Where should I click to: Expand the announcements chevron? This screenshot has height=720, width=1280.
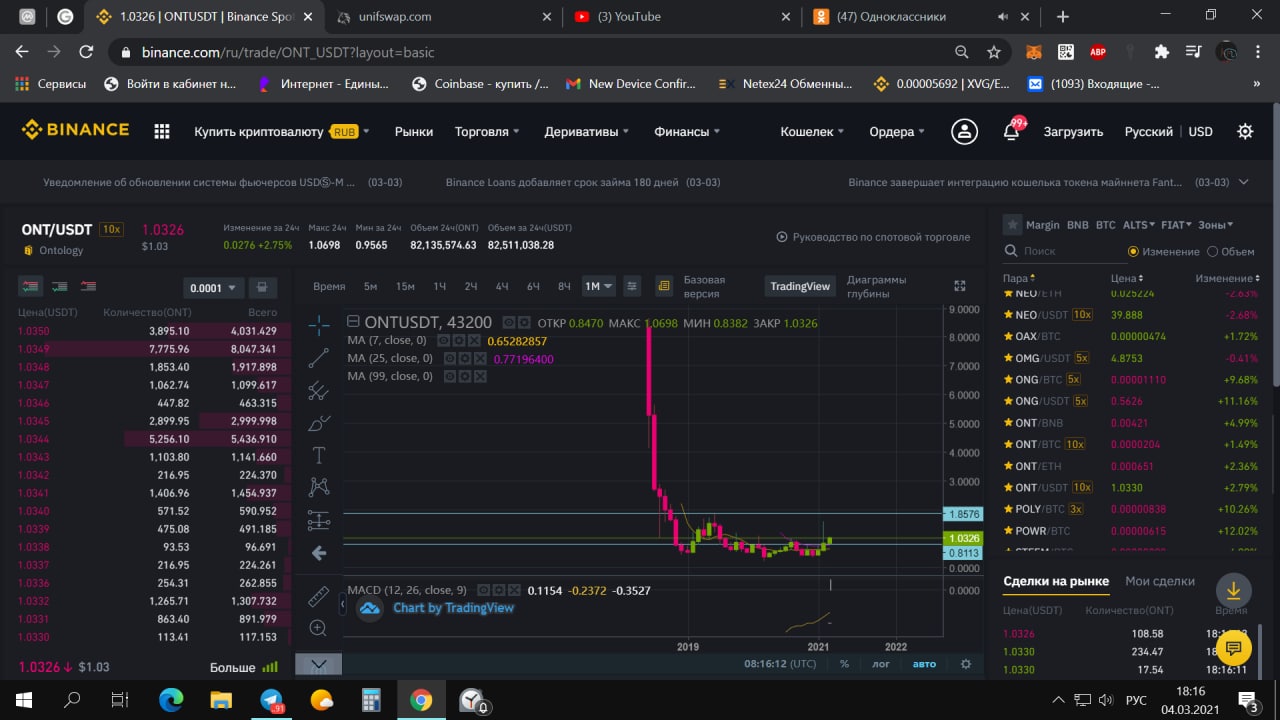click(x=1244, y=182)
